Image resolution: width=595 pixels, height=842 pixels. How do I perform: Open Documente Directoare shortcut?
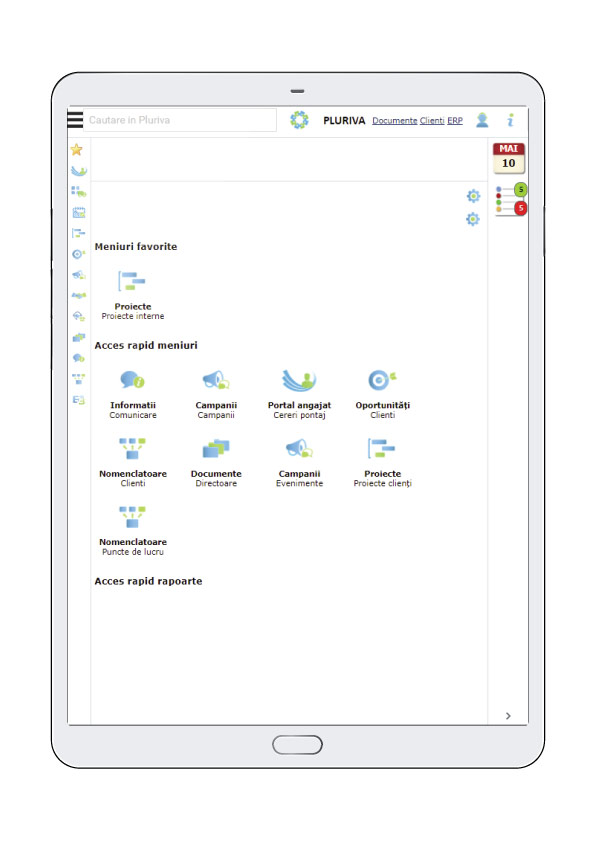(216, 462)
